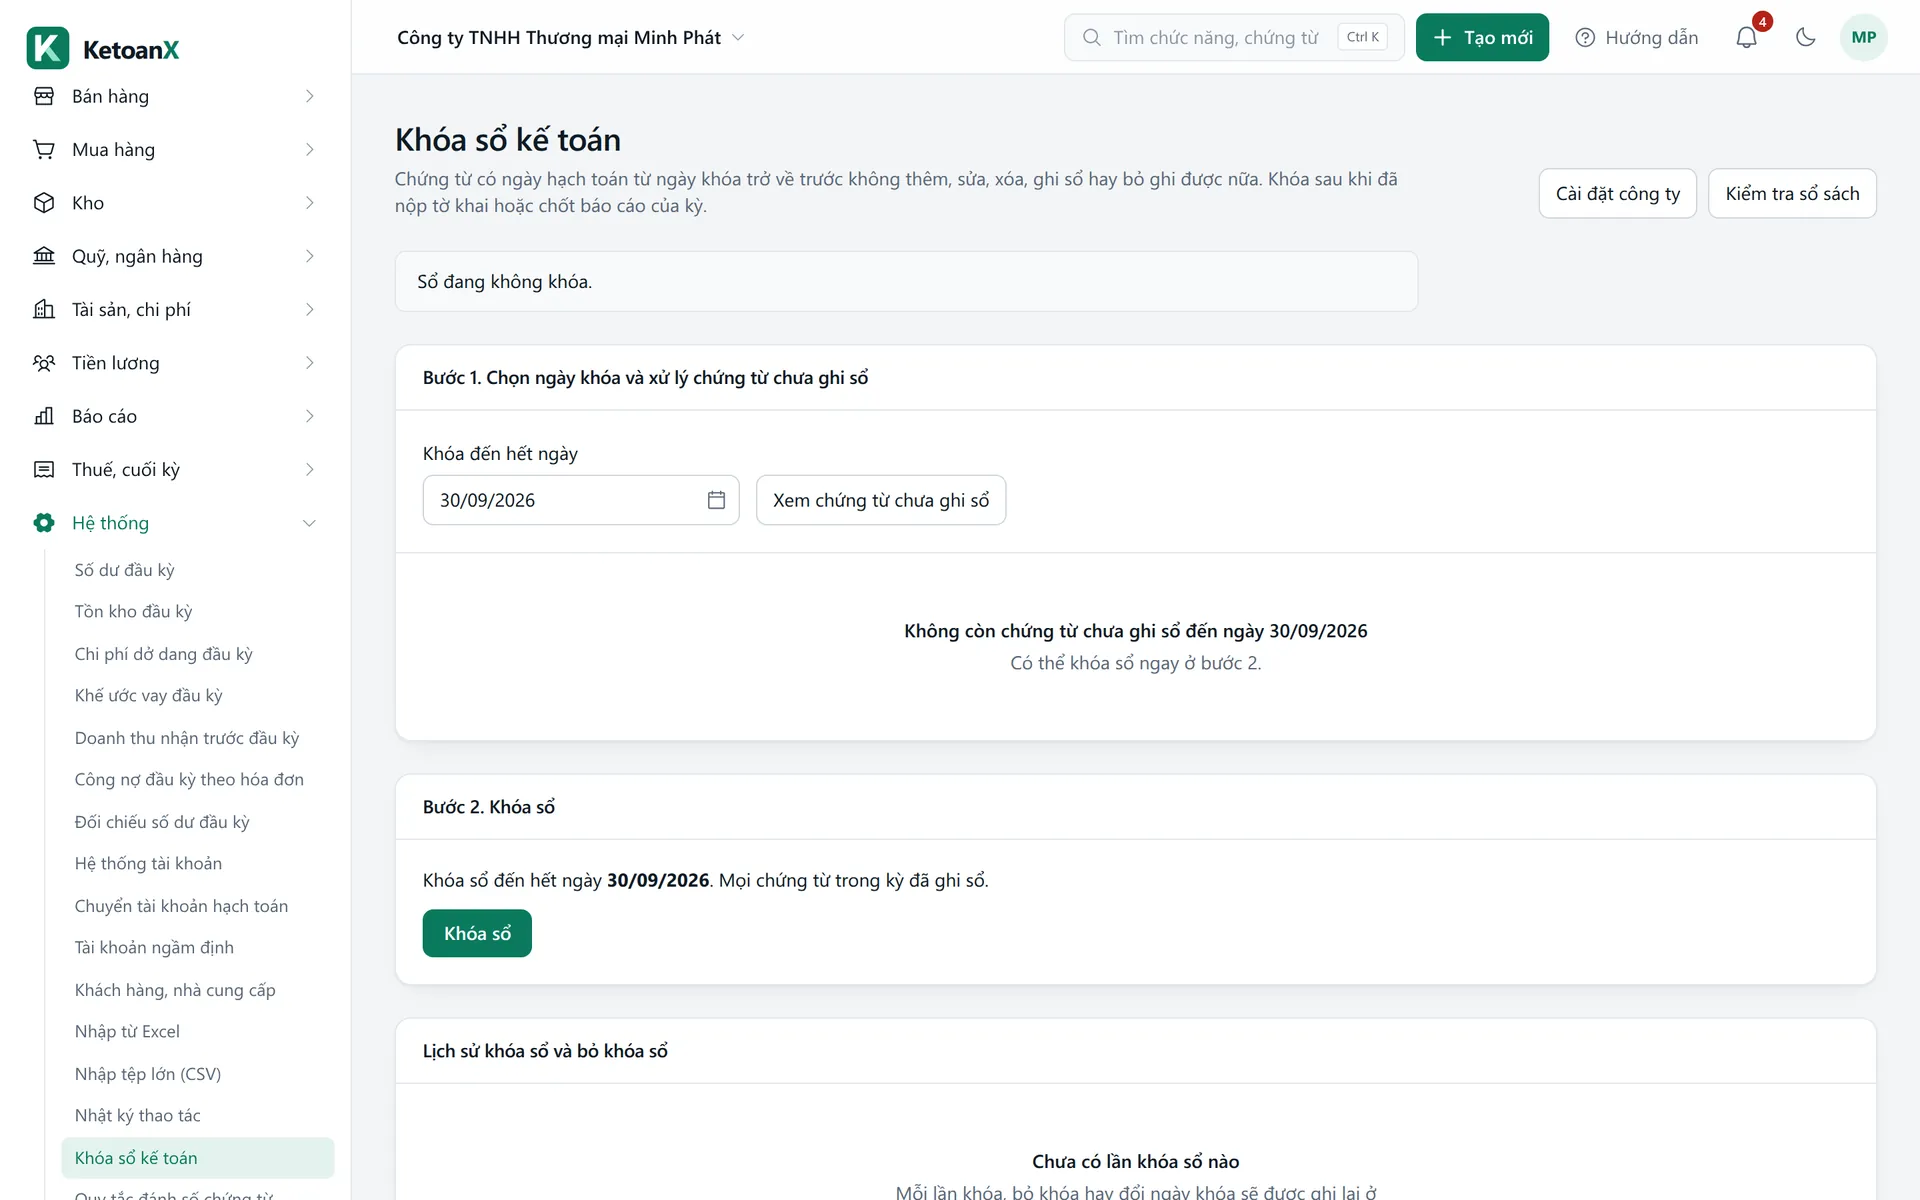The width and height of the screenshot is (1920, 1200).
Task: Expand the Báo cáo menu chevron
Action: click(x=310, y=416)
